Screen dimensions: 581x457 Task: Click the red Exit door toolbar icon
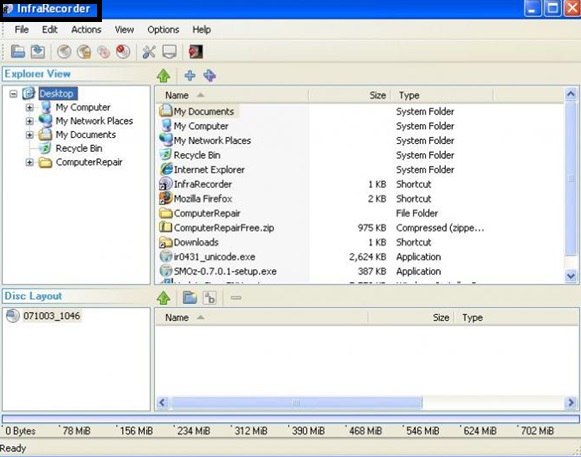pos(196,52)
